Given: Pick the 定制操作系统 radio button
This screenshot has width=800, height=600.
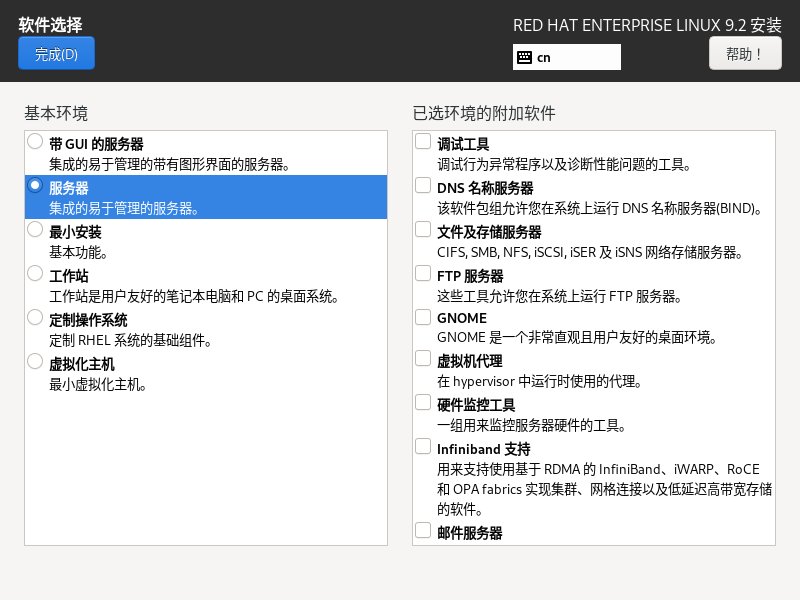Looking at the screenshot, I should tap(35, 318).
